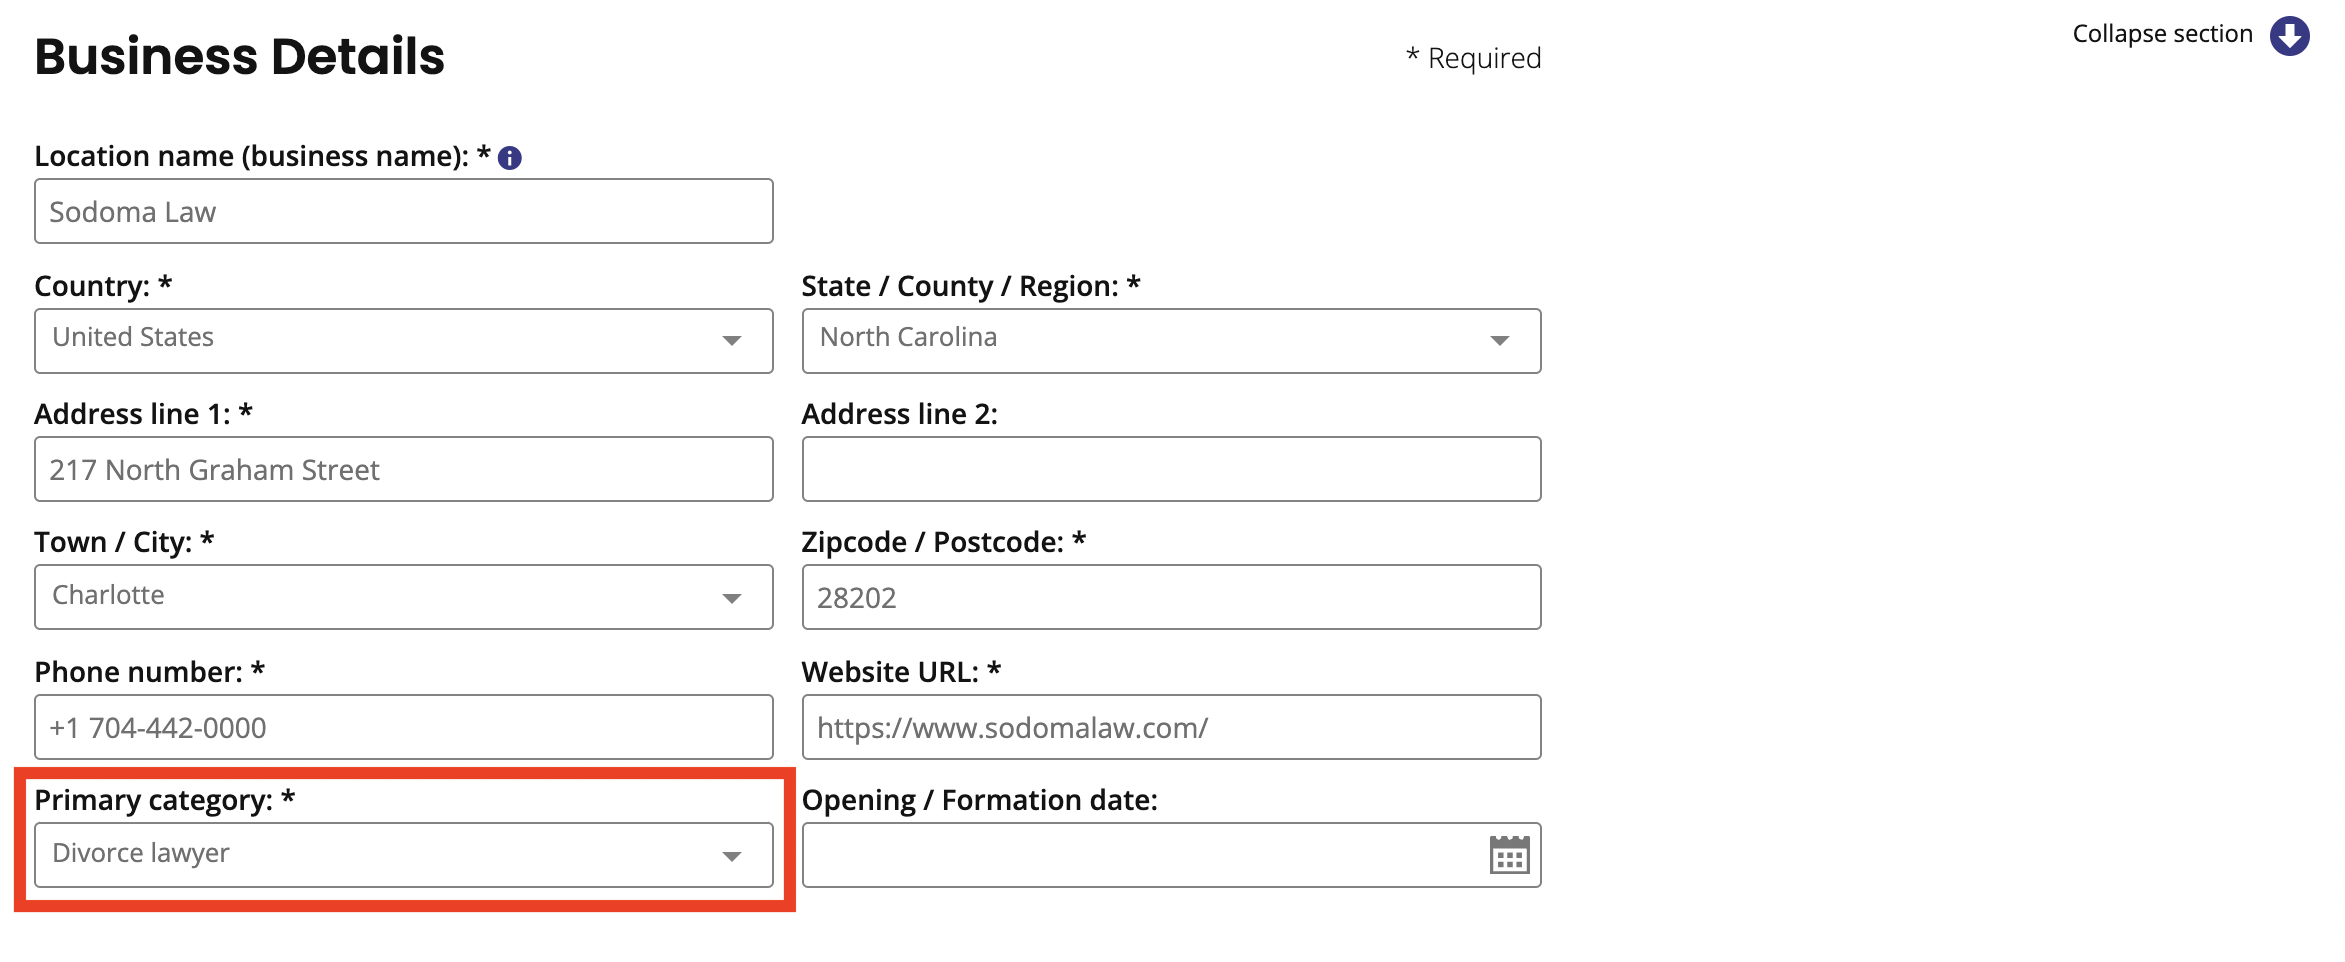Click the Business Details heading
Viewport: 2345px width, 962px height.
240,56
